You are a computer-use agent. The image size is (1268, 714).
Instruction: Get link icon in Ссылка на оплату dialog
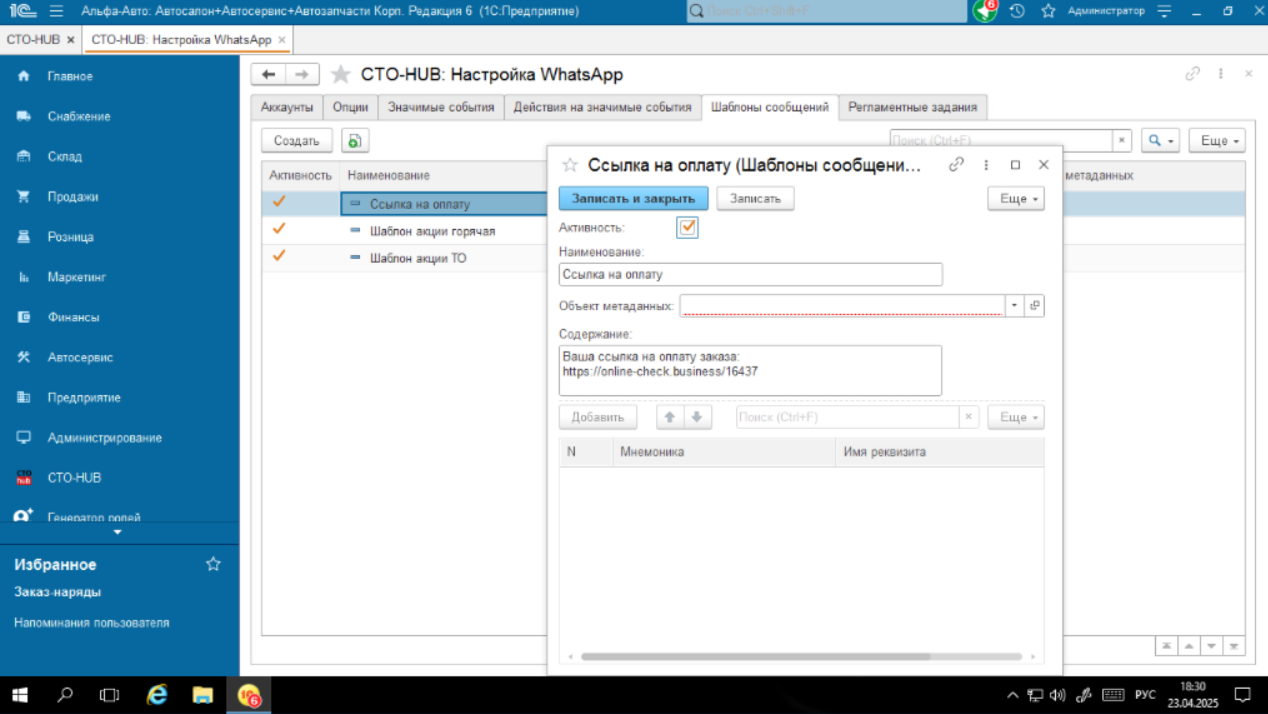(957, 165)
